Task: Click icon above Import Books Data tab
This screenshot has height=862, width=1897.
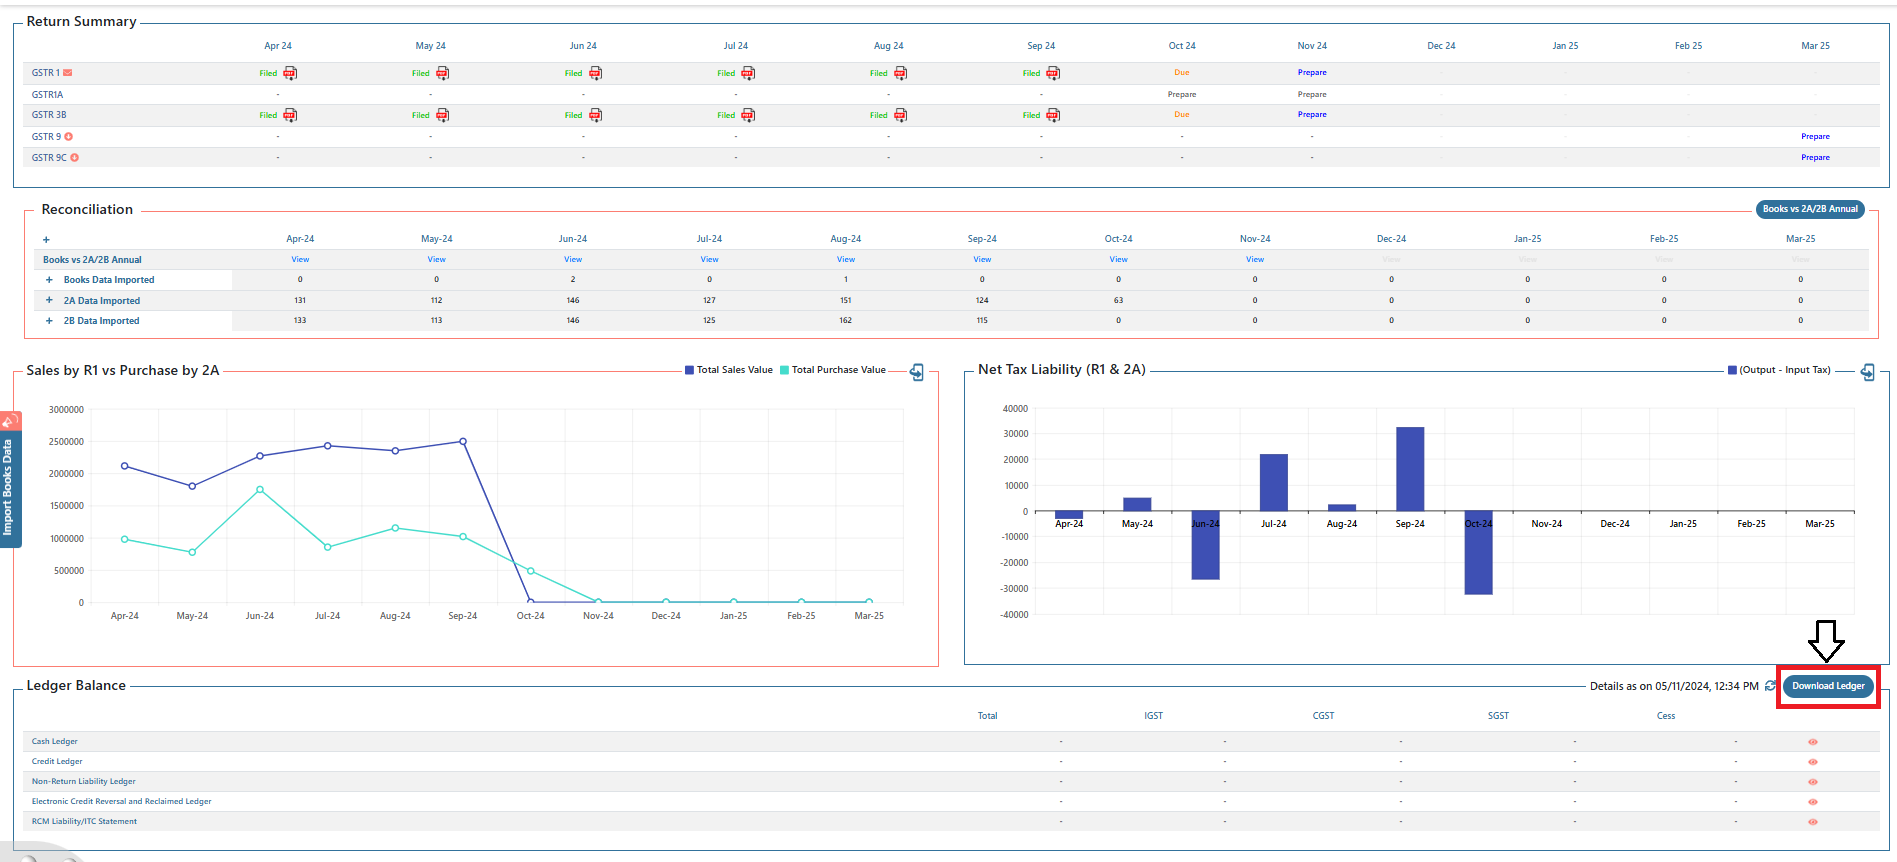Action: 9,421
